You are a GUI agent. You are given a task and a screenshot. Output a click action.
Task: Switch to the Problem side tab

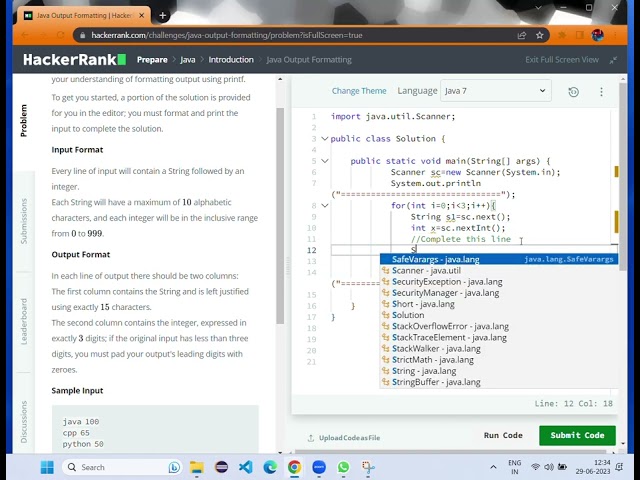24,120
